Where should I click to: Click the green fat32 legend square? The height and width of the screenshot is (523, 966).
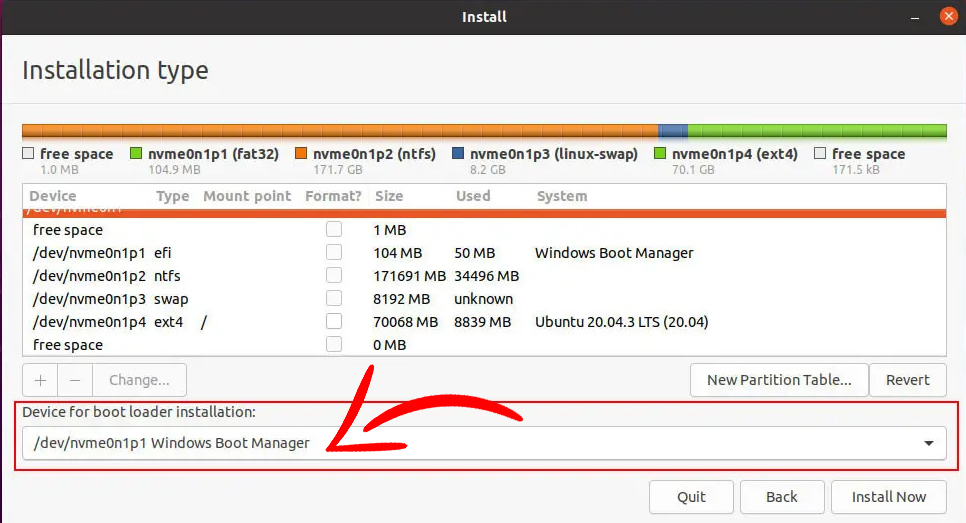[x=136, y=154]
